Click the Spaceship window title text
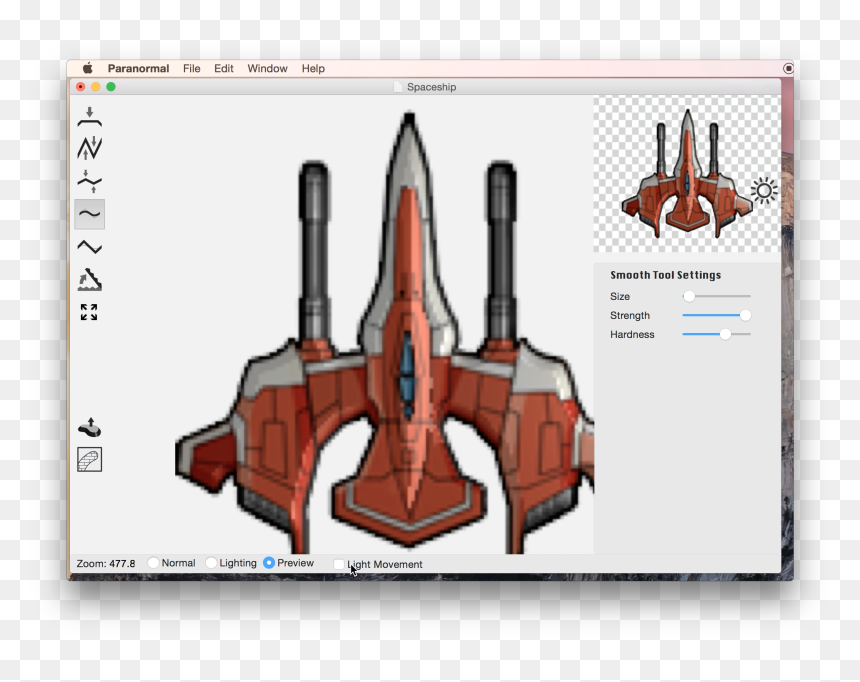Viewport: 860px width, 682px height. [432, 87]
